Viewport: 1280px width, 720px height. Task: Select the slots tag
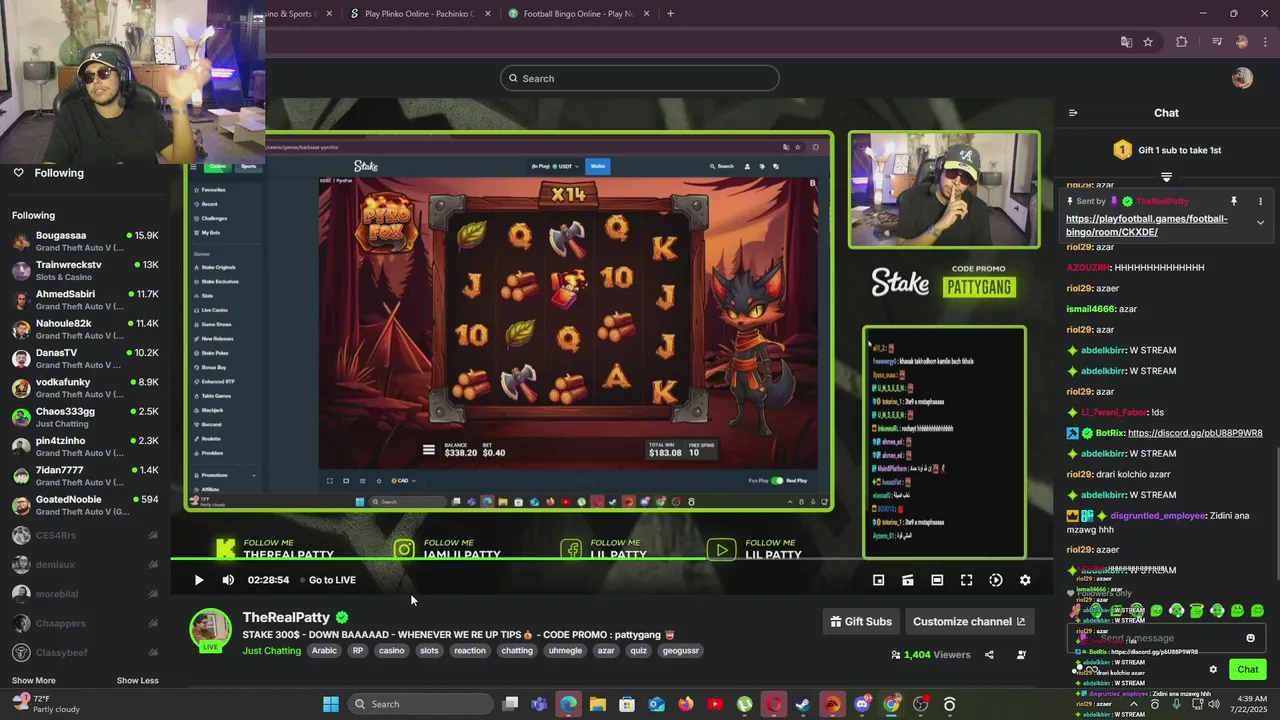tap(429, 651)
